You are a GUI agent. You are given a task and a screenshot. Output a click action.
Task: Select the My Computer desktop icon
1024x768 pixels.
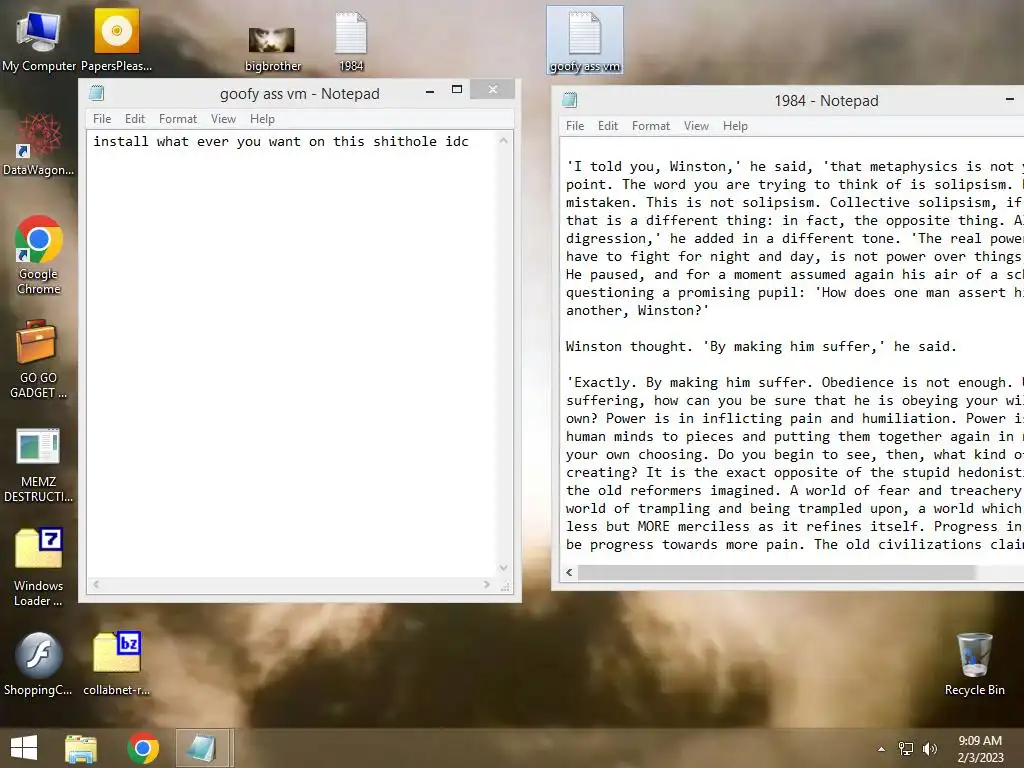point(39,40)
